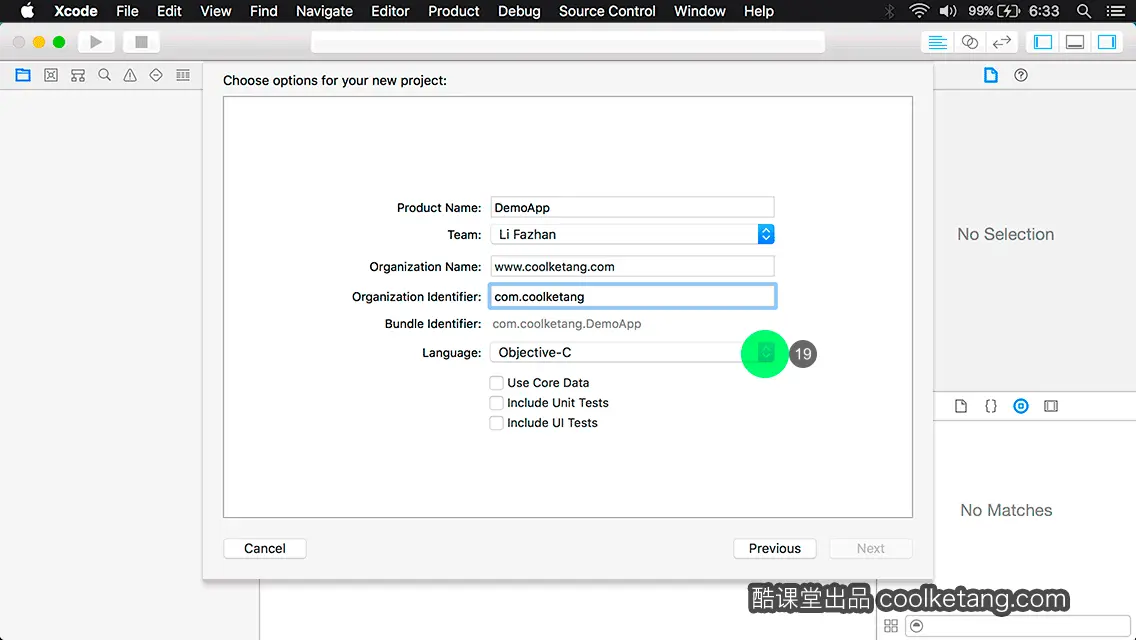
Task: Show the Version editor
Action: point(1001,42)
